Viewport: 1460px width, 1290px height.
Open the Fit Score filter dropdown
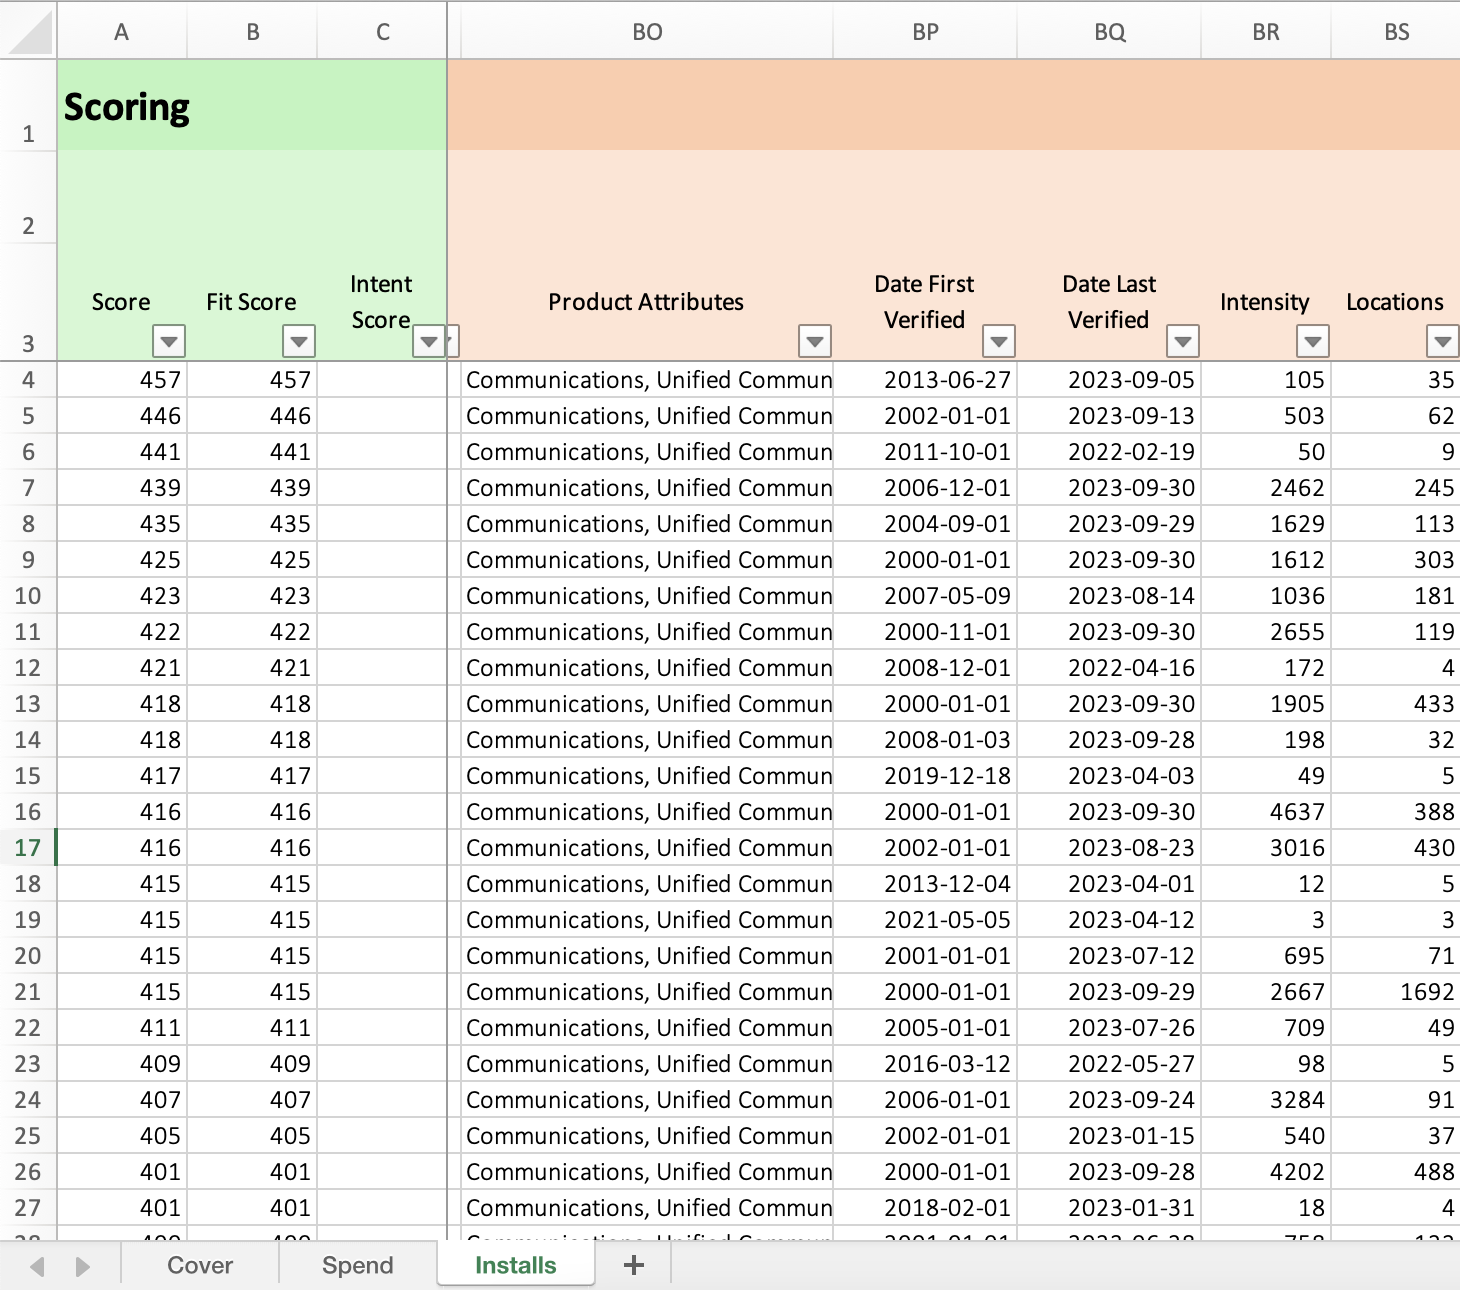(299, 342)
